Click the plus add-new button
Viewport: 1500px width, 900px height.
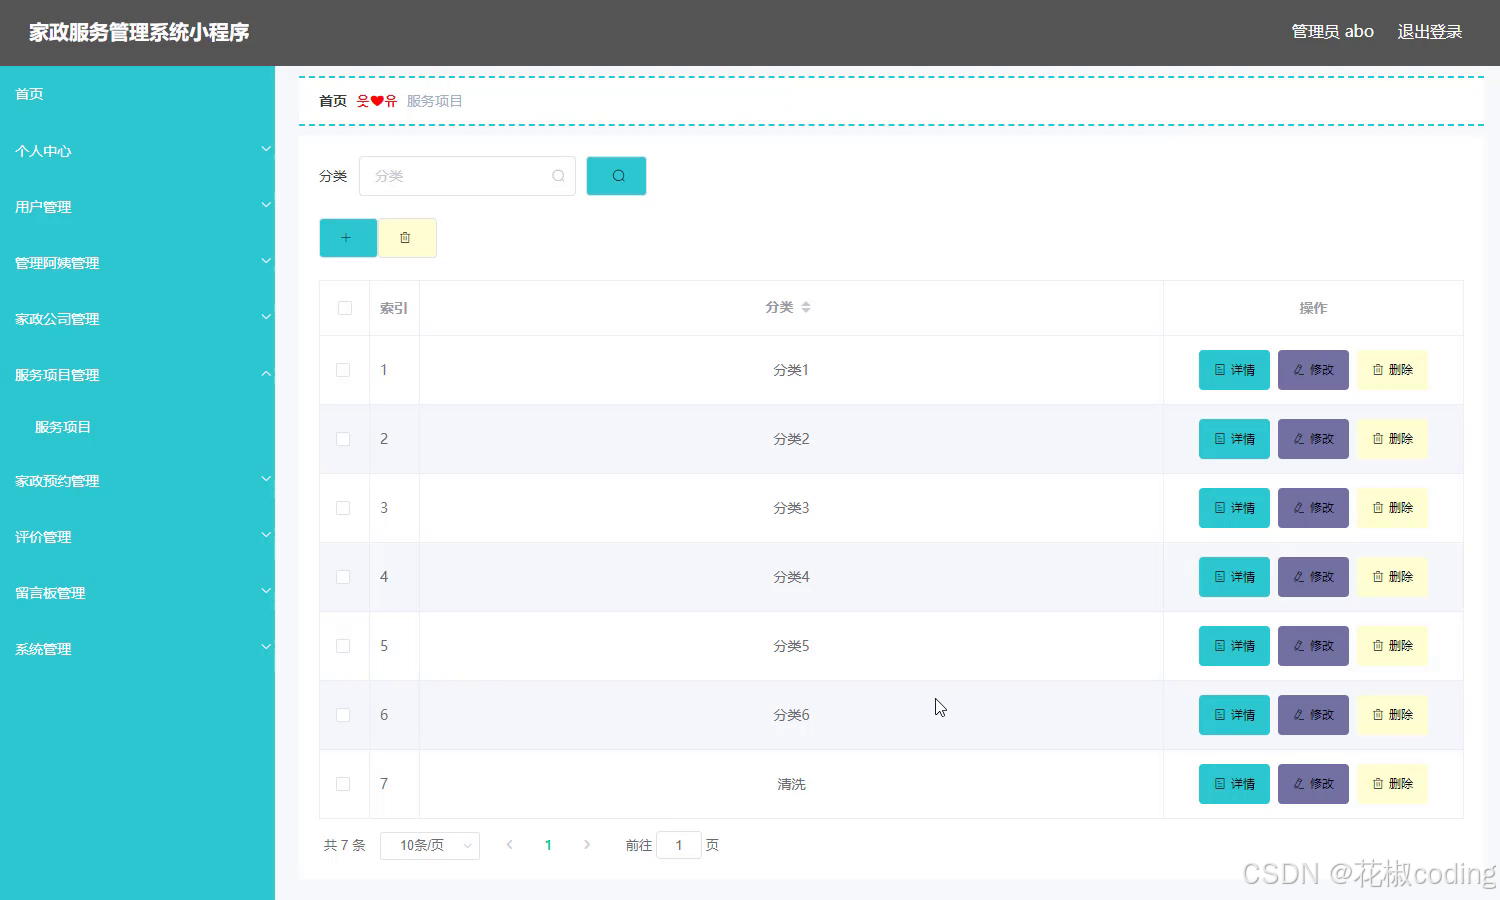348,238
